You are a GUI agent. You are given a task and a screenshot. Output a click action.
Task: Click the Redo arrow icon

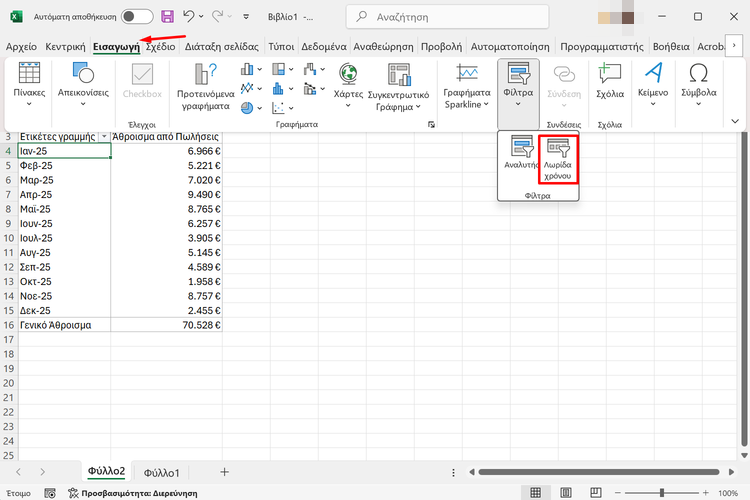click(217, 17)
